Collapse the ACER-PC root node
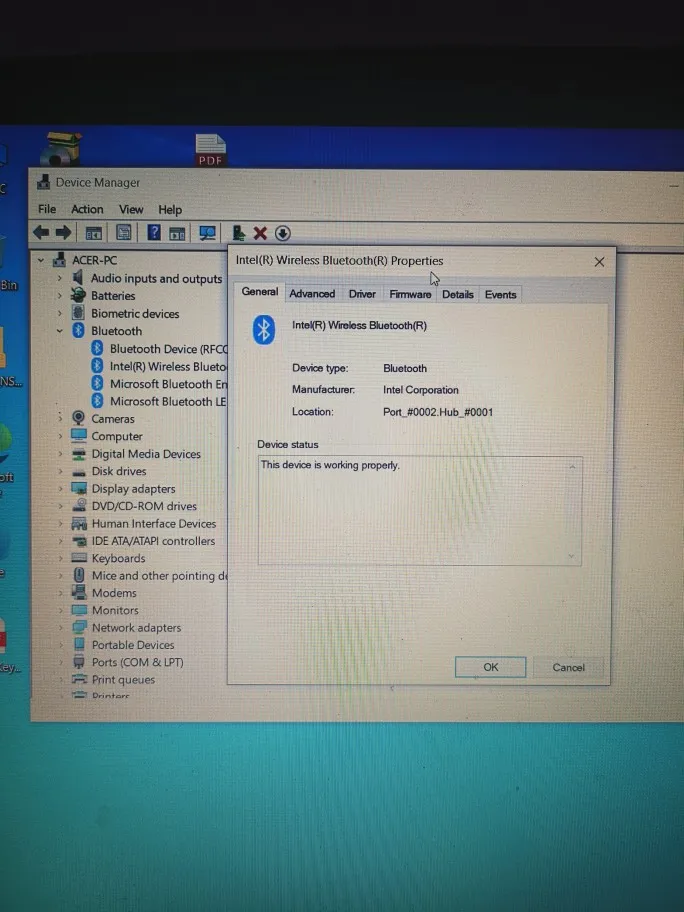 click(x=41, y=260)
